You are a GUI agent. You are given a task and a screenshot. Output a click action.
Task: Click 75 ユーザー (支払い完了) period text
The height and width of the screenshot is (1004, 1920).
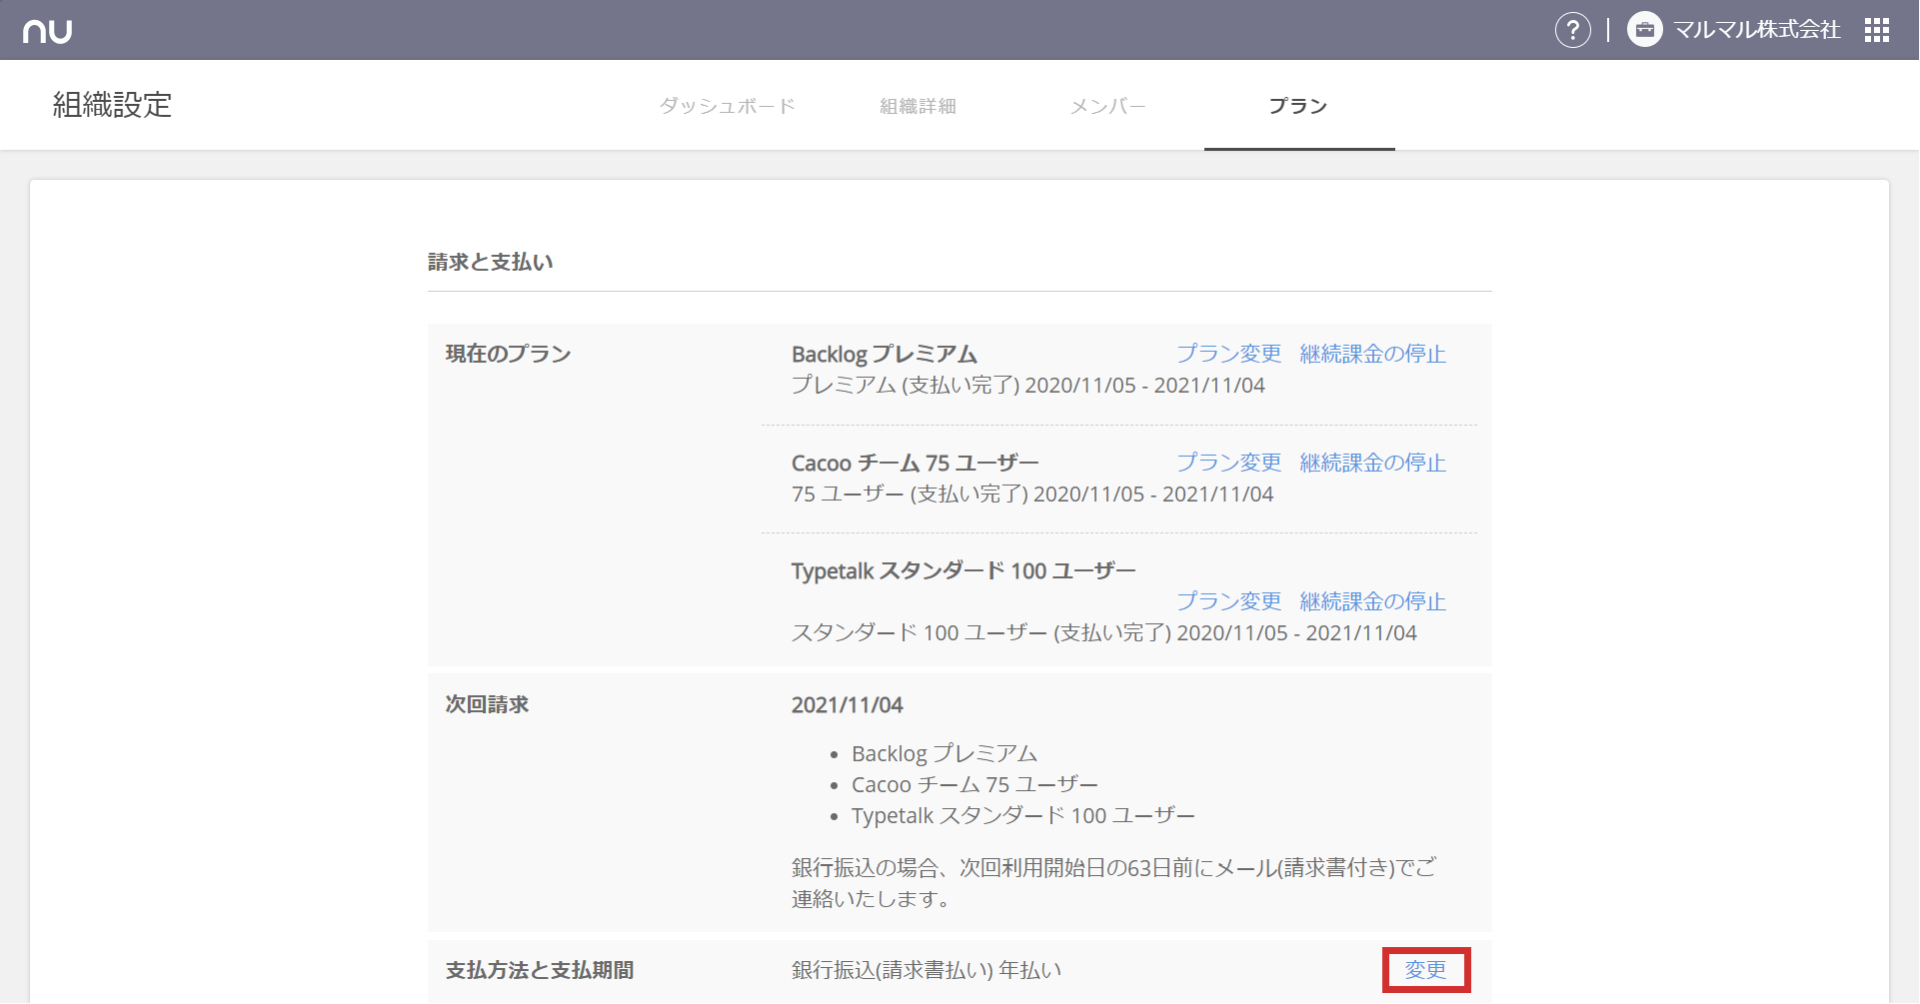pyautogui.click(x=1032, y=494)
